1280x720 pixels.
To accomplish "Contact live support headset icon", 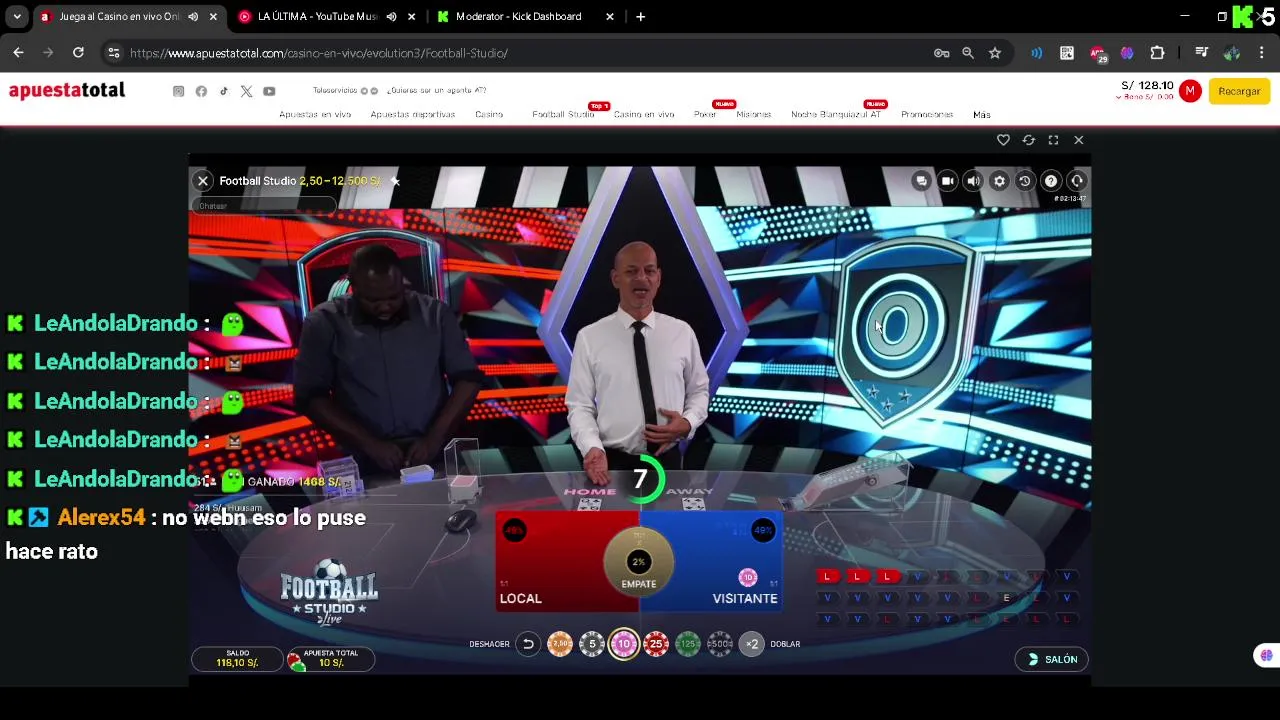I will coord(1077,181).
